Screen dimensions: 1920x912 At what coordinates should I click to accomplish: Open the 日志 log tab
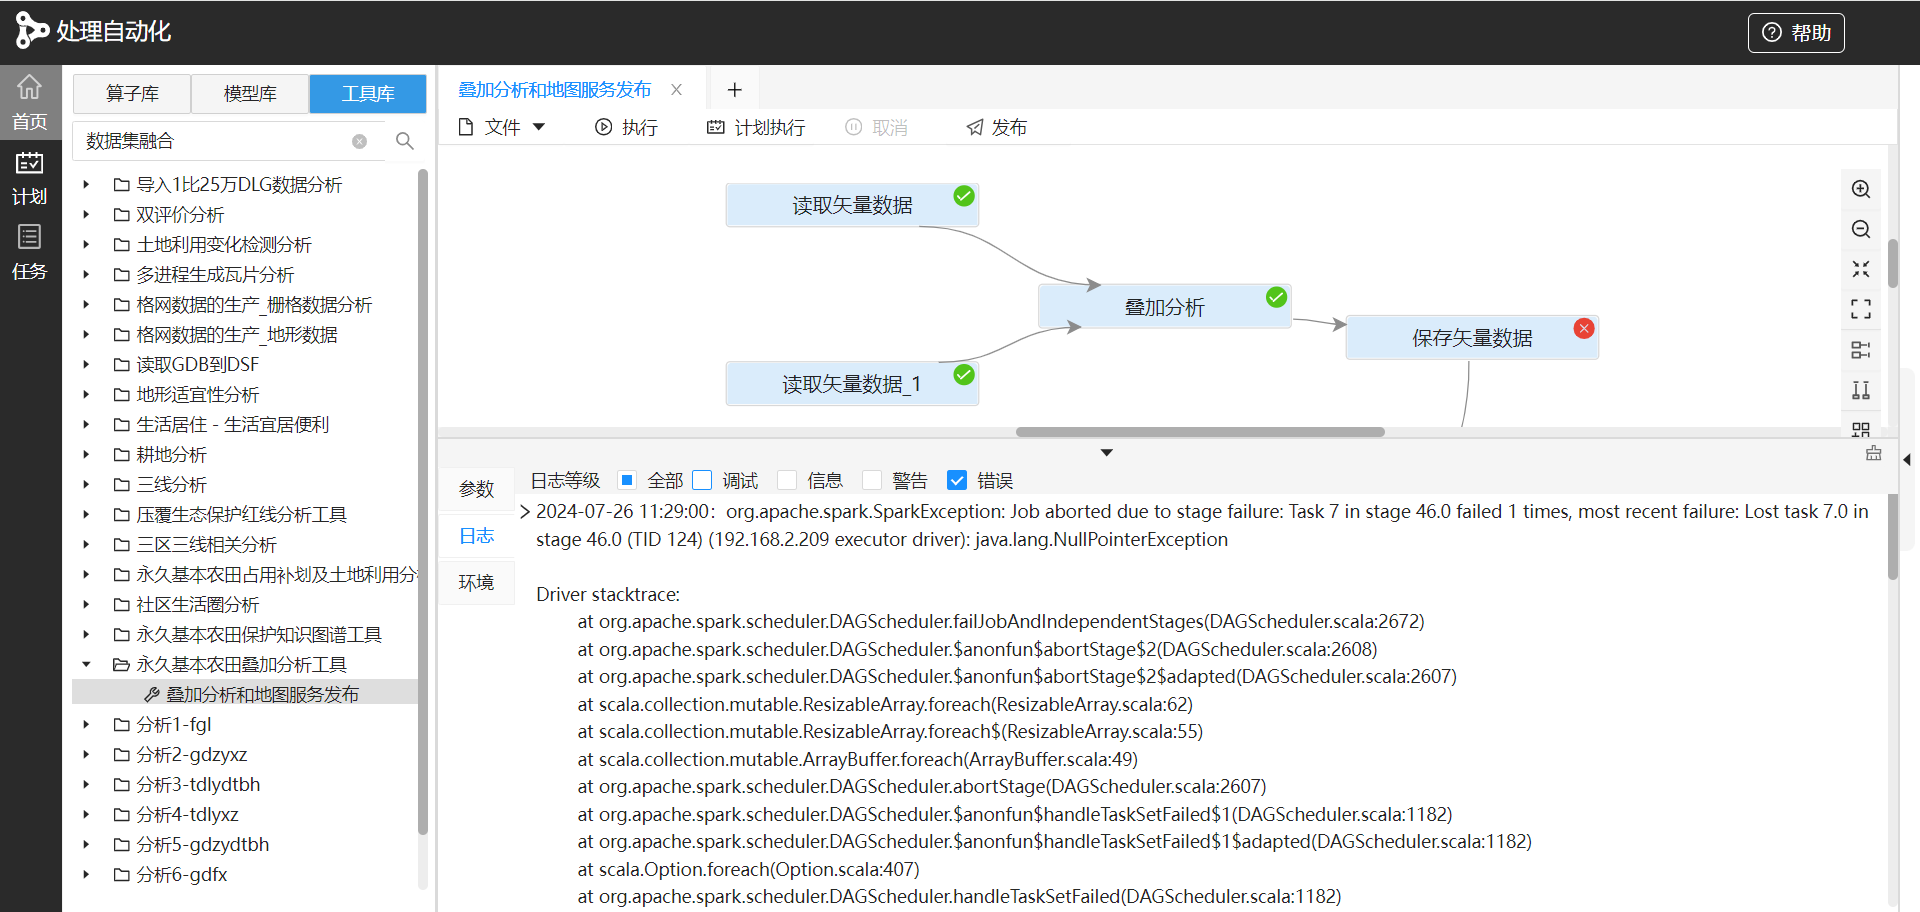[477, 536]
